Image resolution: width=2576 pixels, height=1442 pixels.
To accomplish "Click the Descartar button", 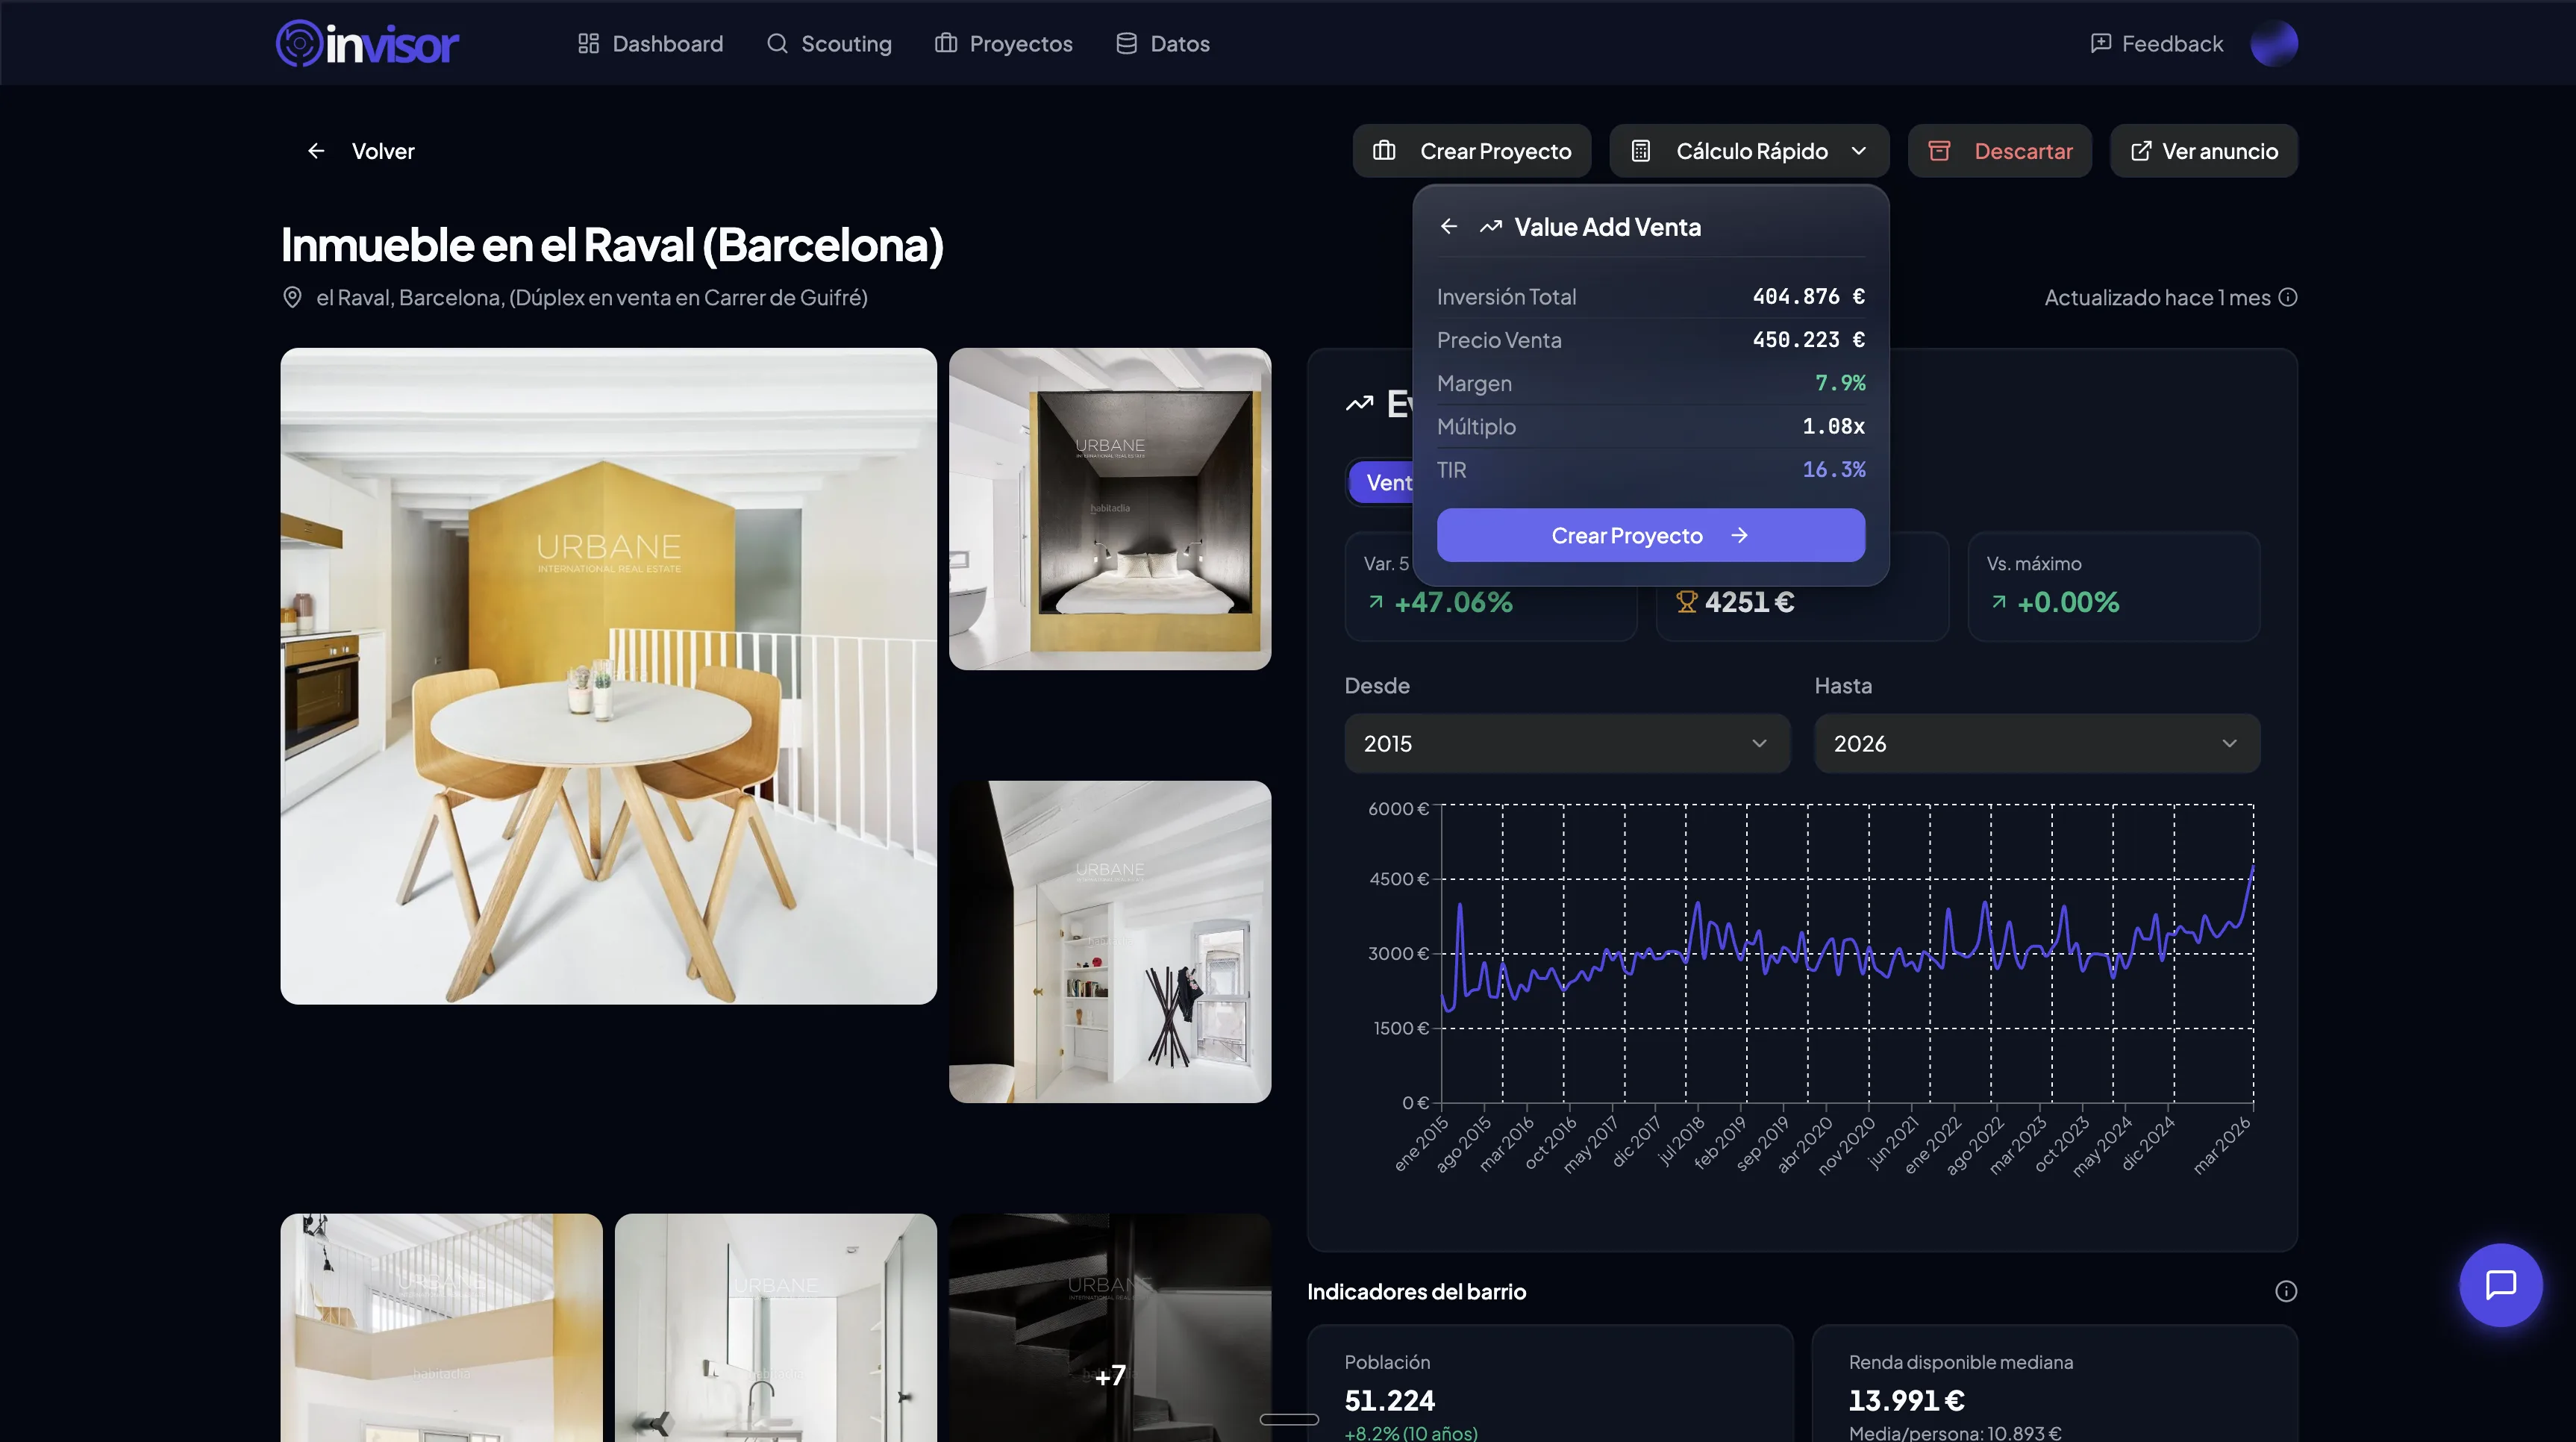I will pyautogui.click(x=1999, y=150).
